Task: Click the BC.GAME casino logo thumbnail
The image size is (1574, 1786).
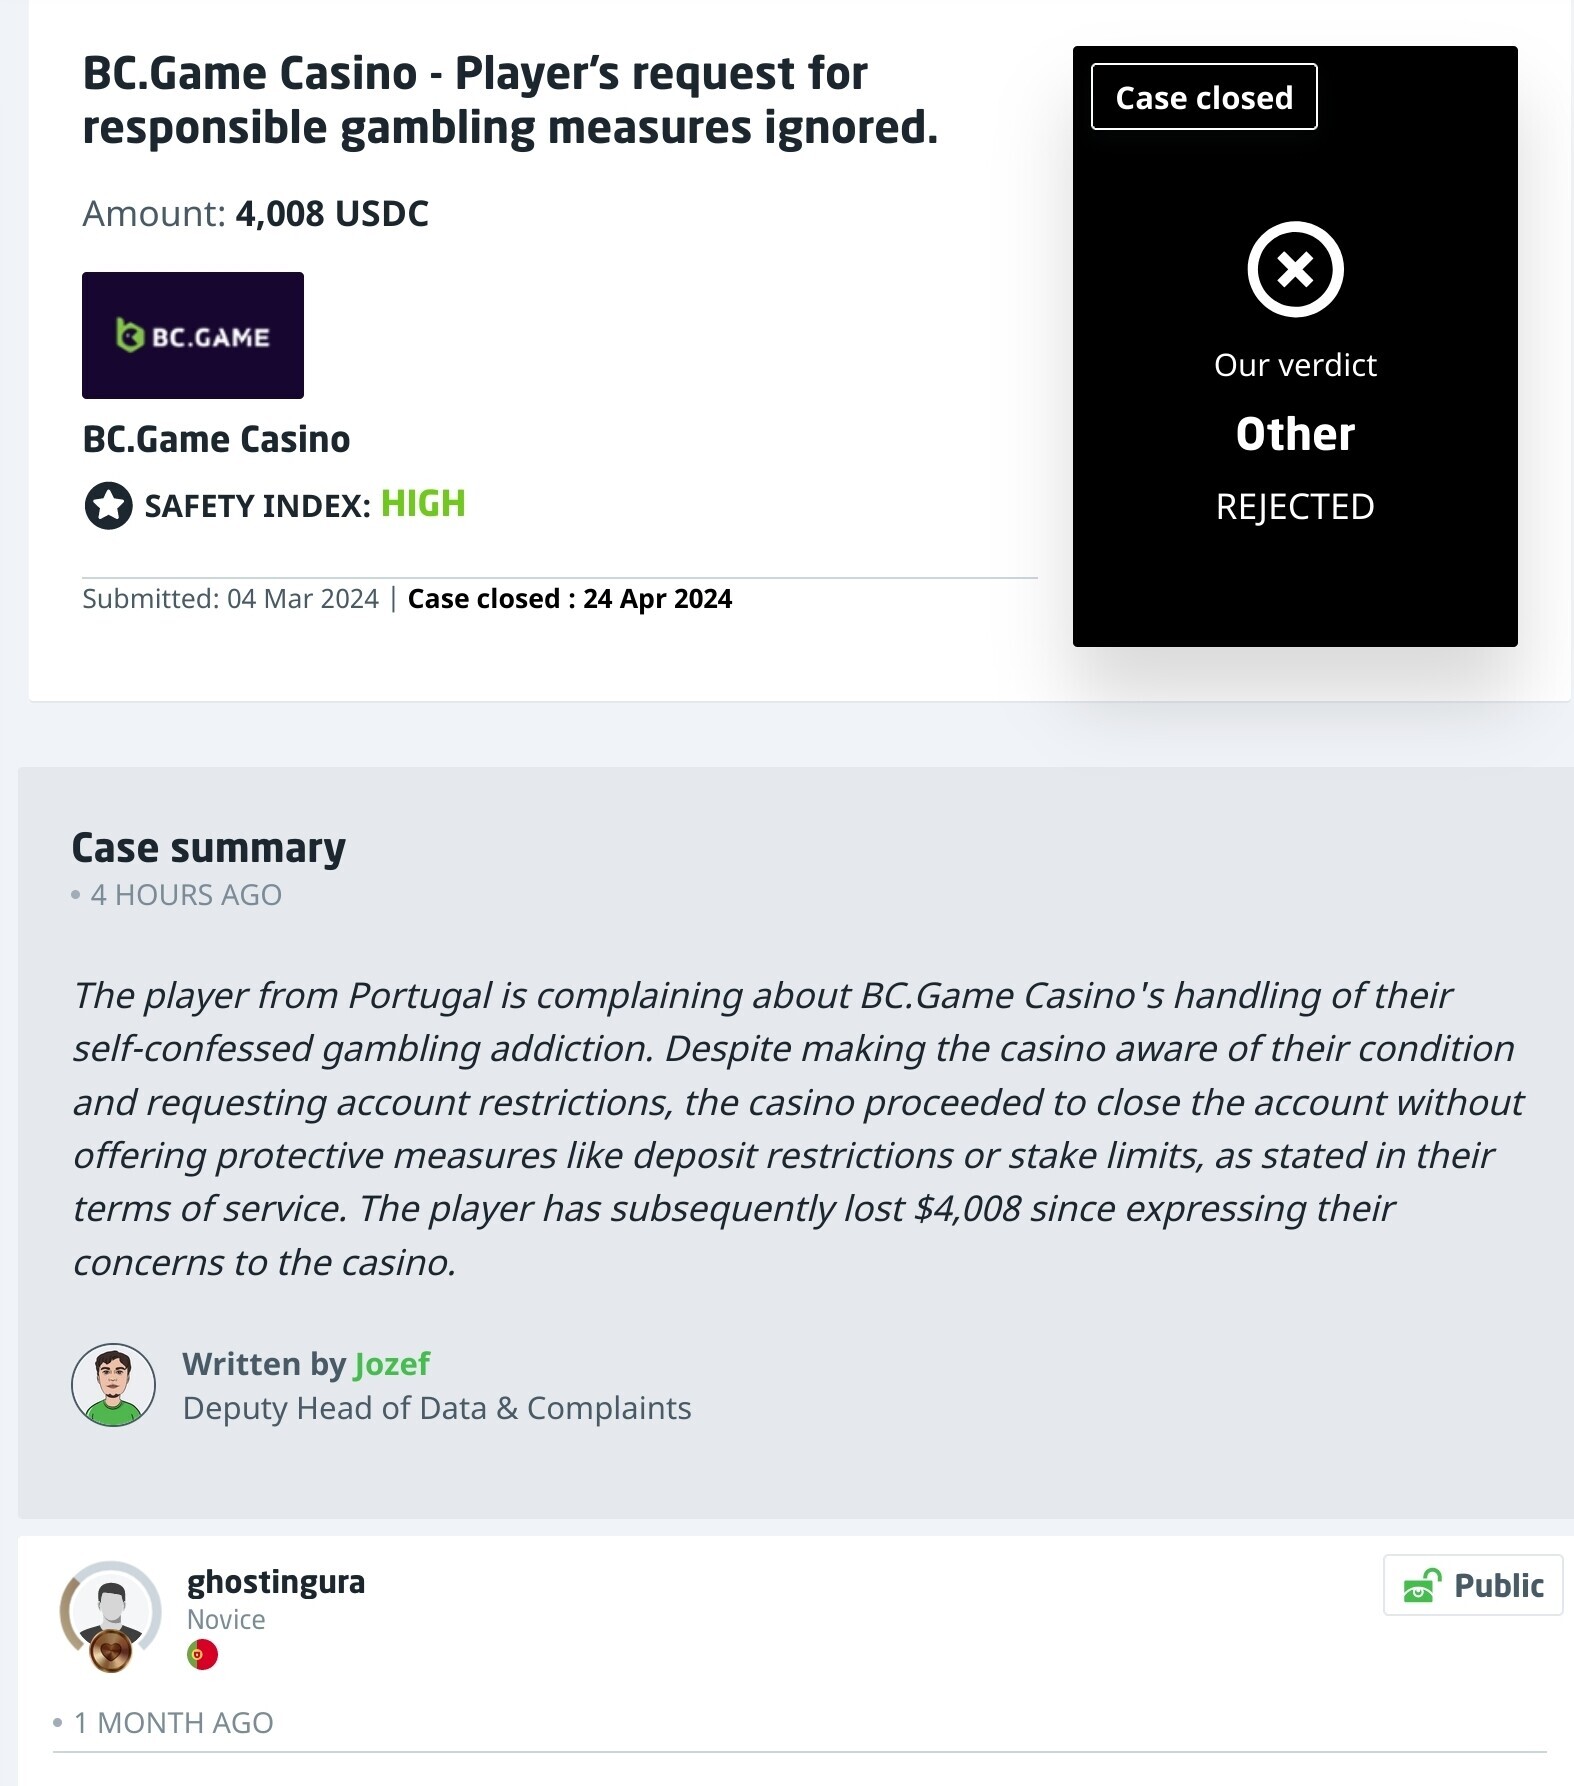Action: click(193, 335)
